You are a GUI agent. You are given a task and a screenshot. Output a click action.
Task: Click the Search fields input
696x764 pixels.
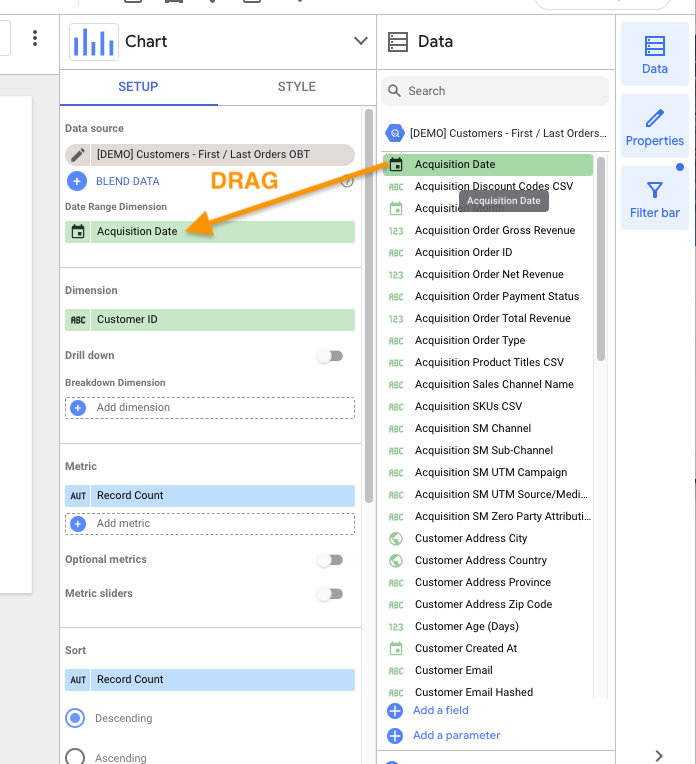[495, 91]
